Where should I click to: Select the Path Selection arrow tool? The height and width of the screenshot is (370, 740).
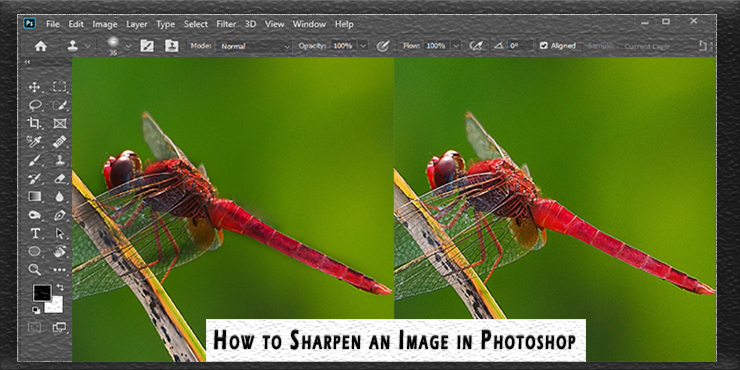coord(59,234)
